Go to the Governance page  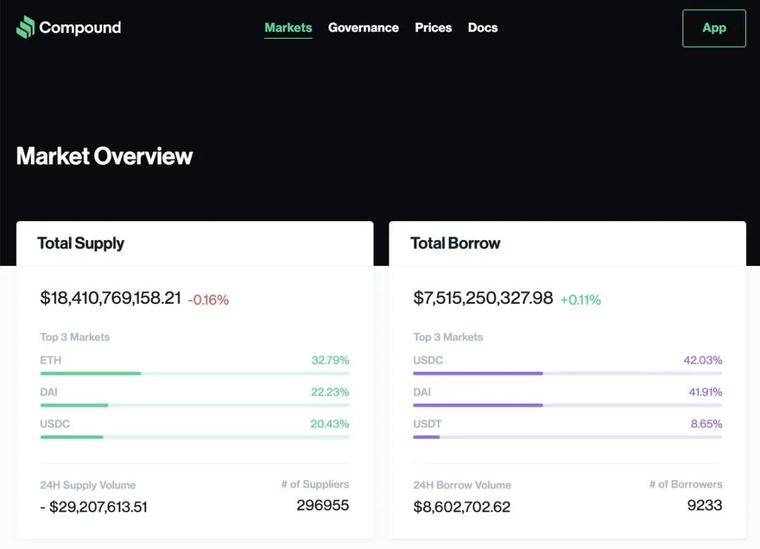[x=364, y=28]
